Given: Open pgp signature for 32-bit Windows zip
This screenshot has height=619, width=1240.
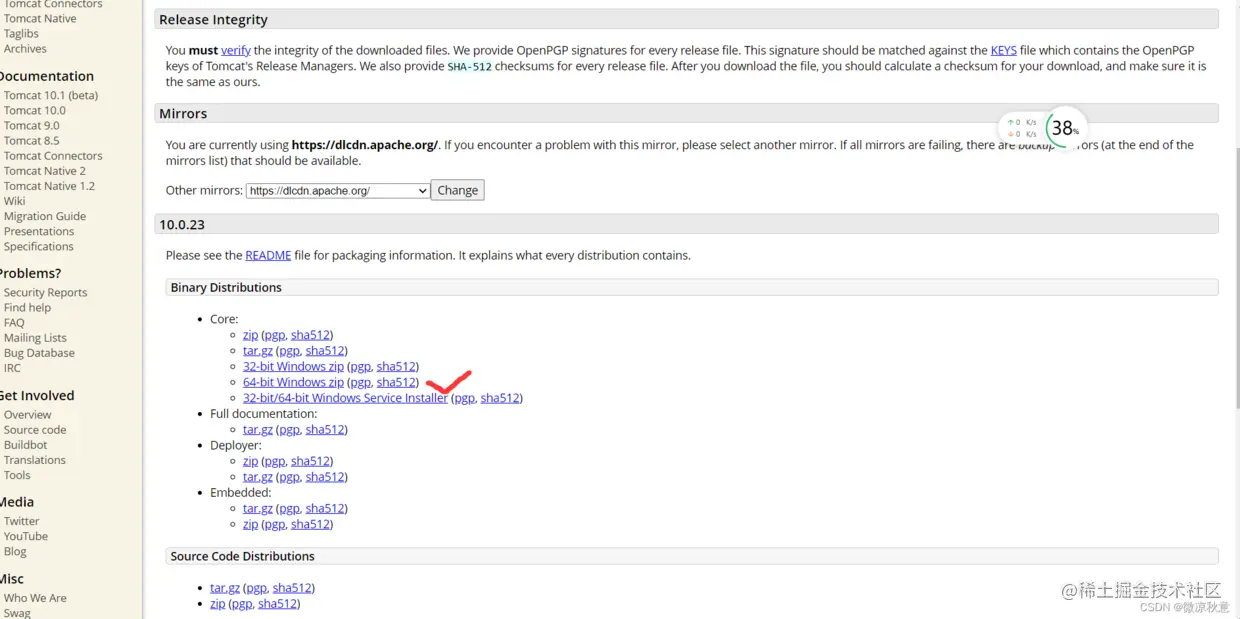Looking at the screenshot, I should (x=361, y=367).
